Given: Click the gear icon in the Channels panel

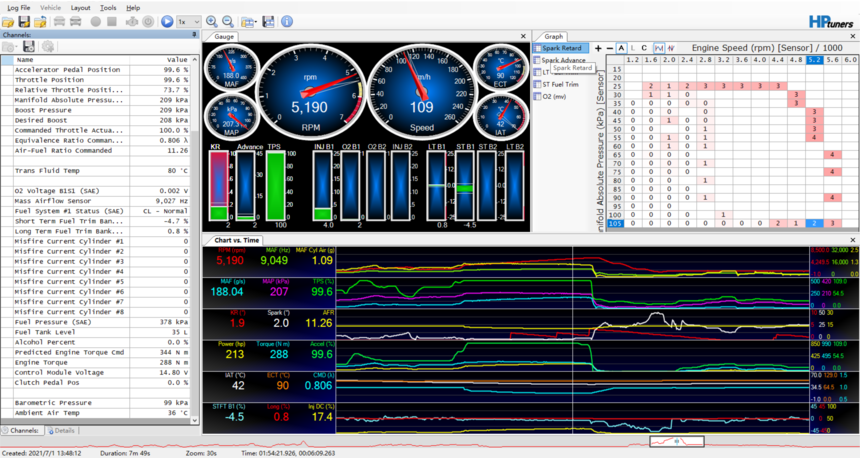Looking at the screenshot, I should [48, 47].
